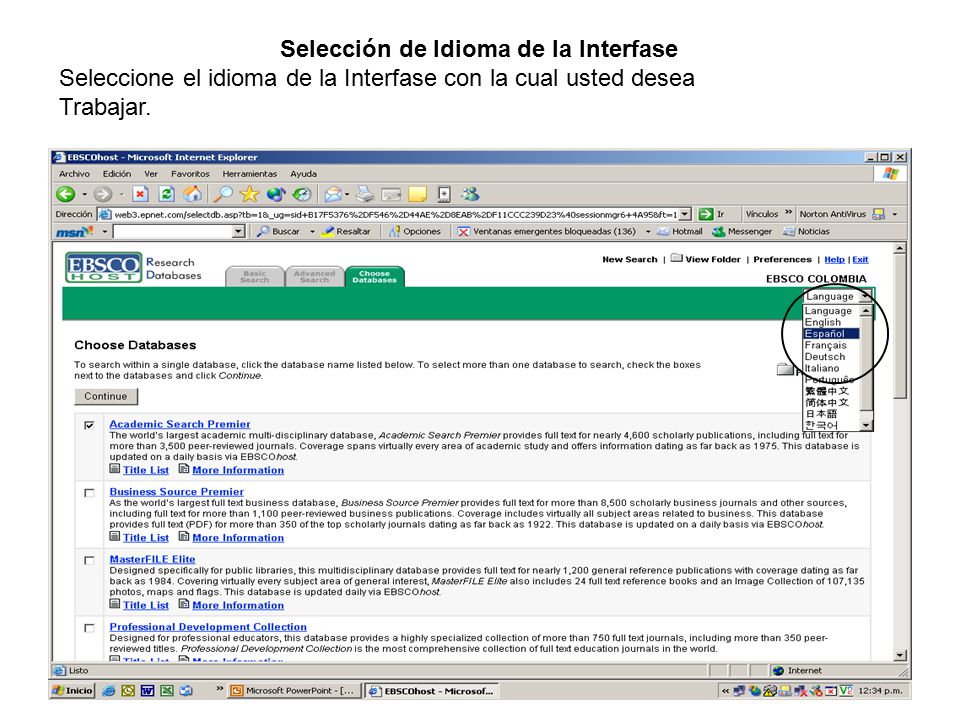The image size is (960, 720).
Task: Click in the address bar URL field
Action: [396, 214]
